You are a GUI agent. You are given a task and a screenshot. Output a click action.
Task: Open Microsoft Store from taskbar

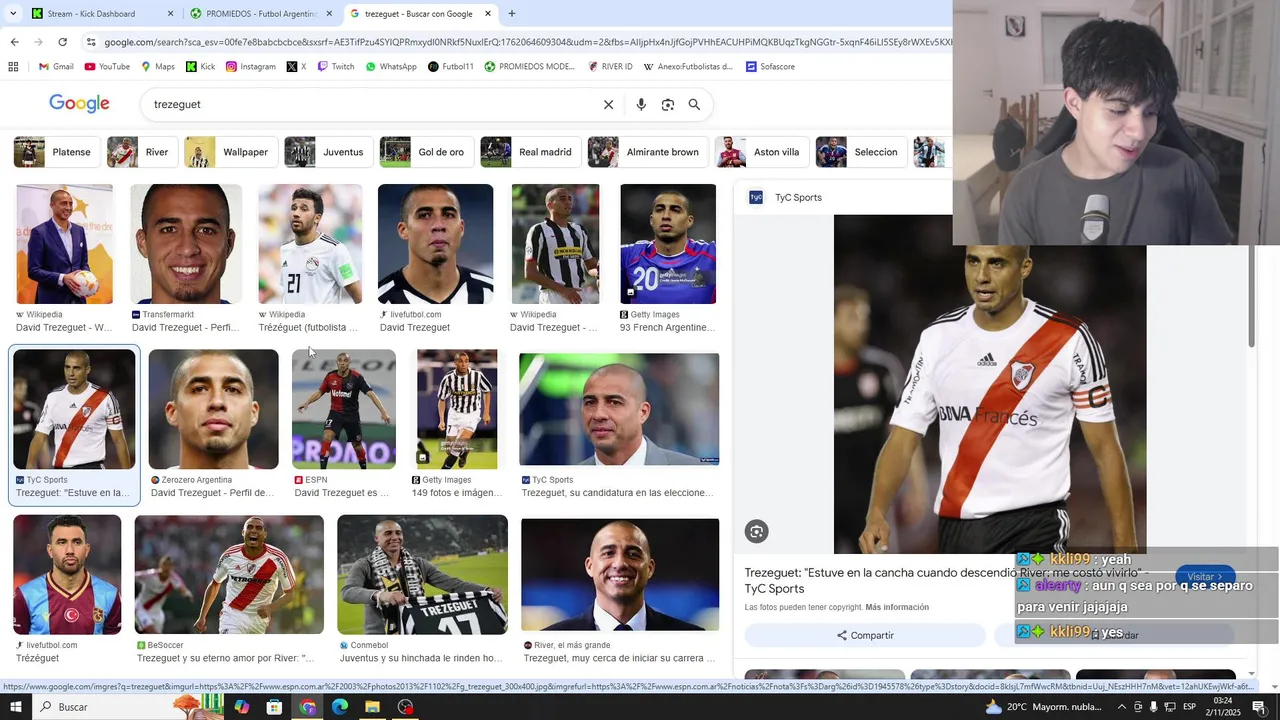click(274, 707)
